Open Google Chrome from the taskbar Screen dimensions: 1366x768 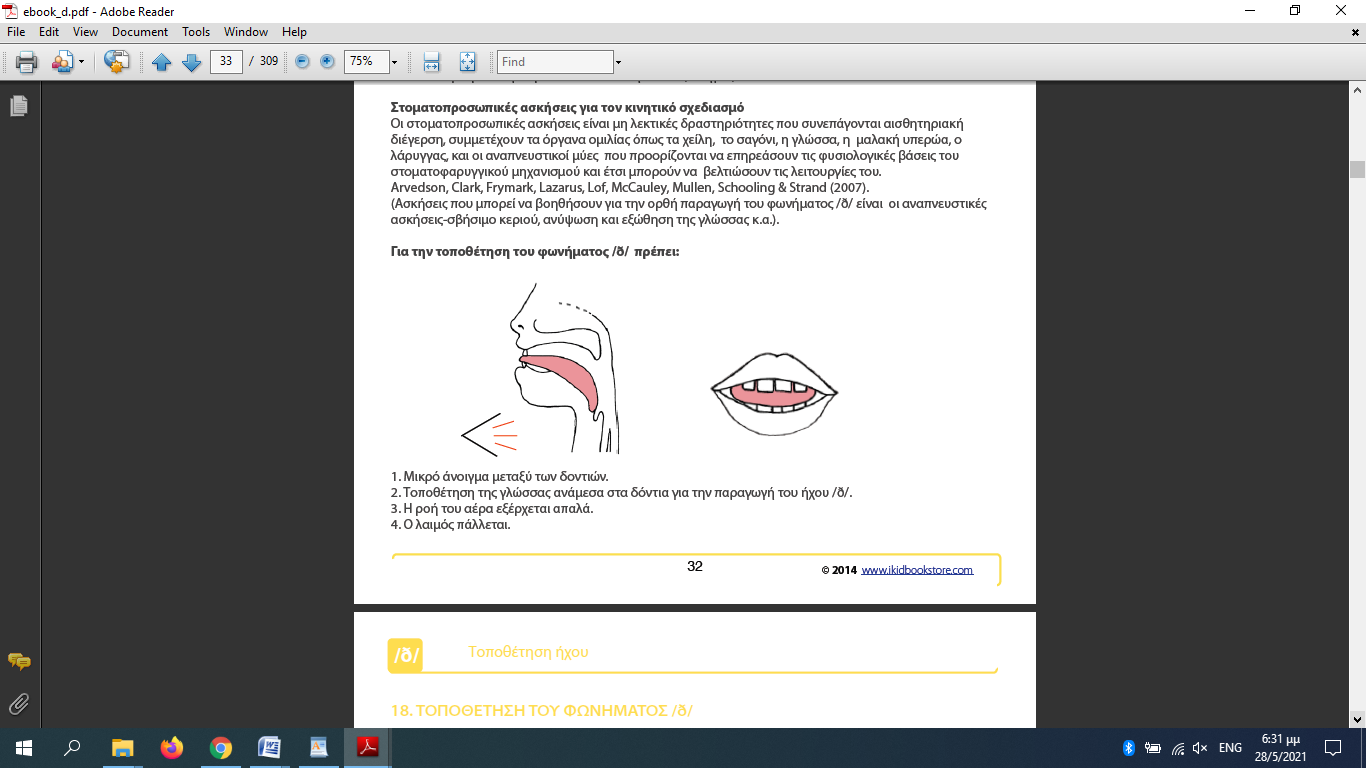(221, 747)
